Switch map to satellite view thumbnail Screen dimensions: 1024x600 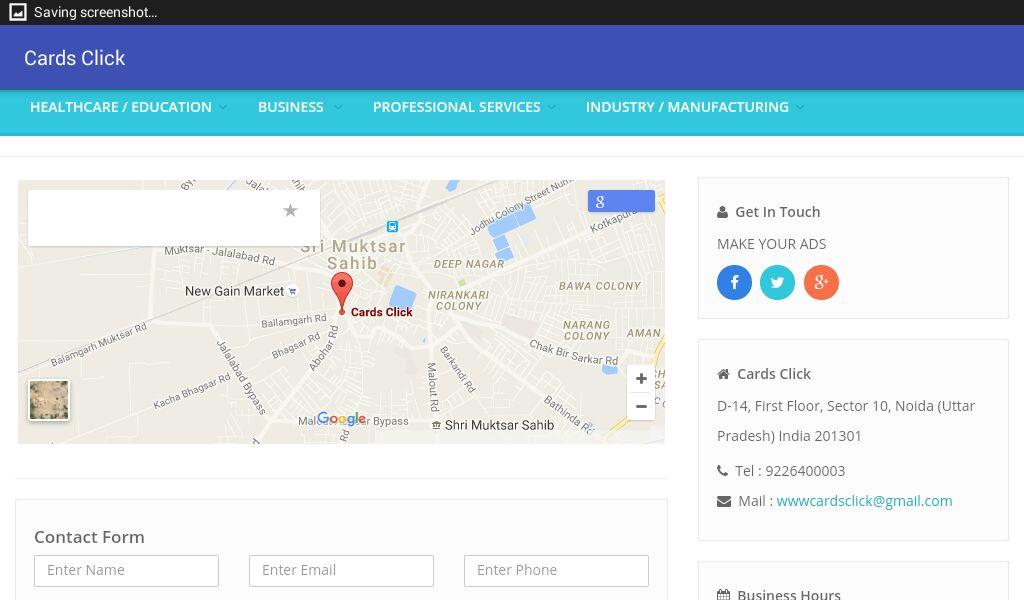pyautogui.click(x=49, y=400)
